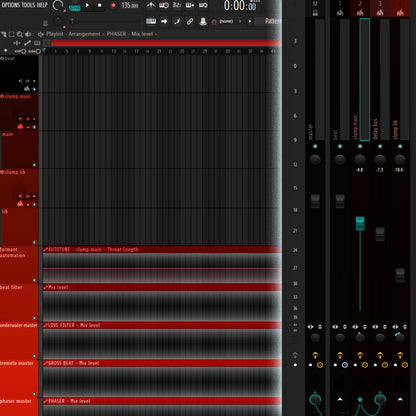Click mixer insert 3 flame icon
416x416 pixels.
pos(380,13)
